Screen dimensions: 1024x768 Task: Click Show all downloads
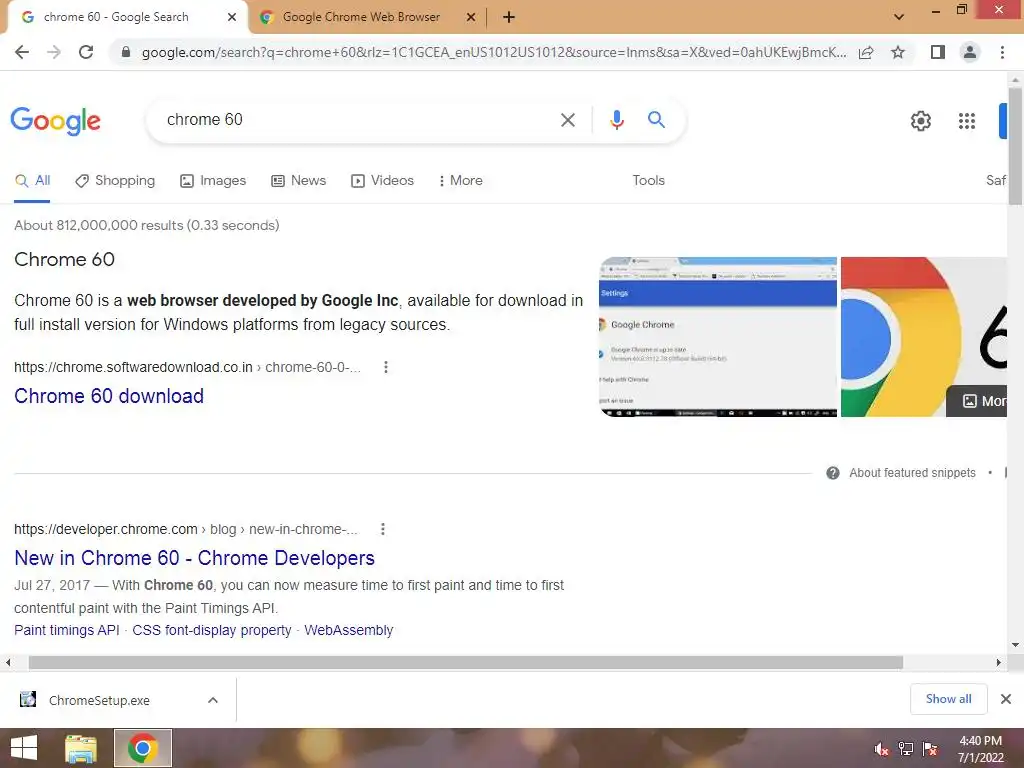[x=948, y=699]
